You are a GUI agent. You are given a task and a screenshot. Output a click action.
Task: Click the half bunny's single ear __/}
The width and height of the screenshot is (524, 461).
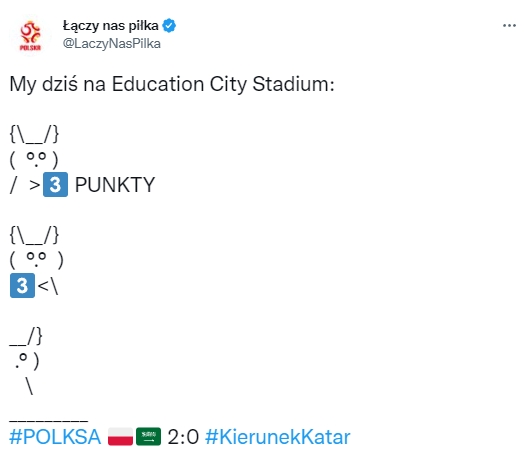[x=26, y=336]
